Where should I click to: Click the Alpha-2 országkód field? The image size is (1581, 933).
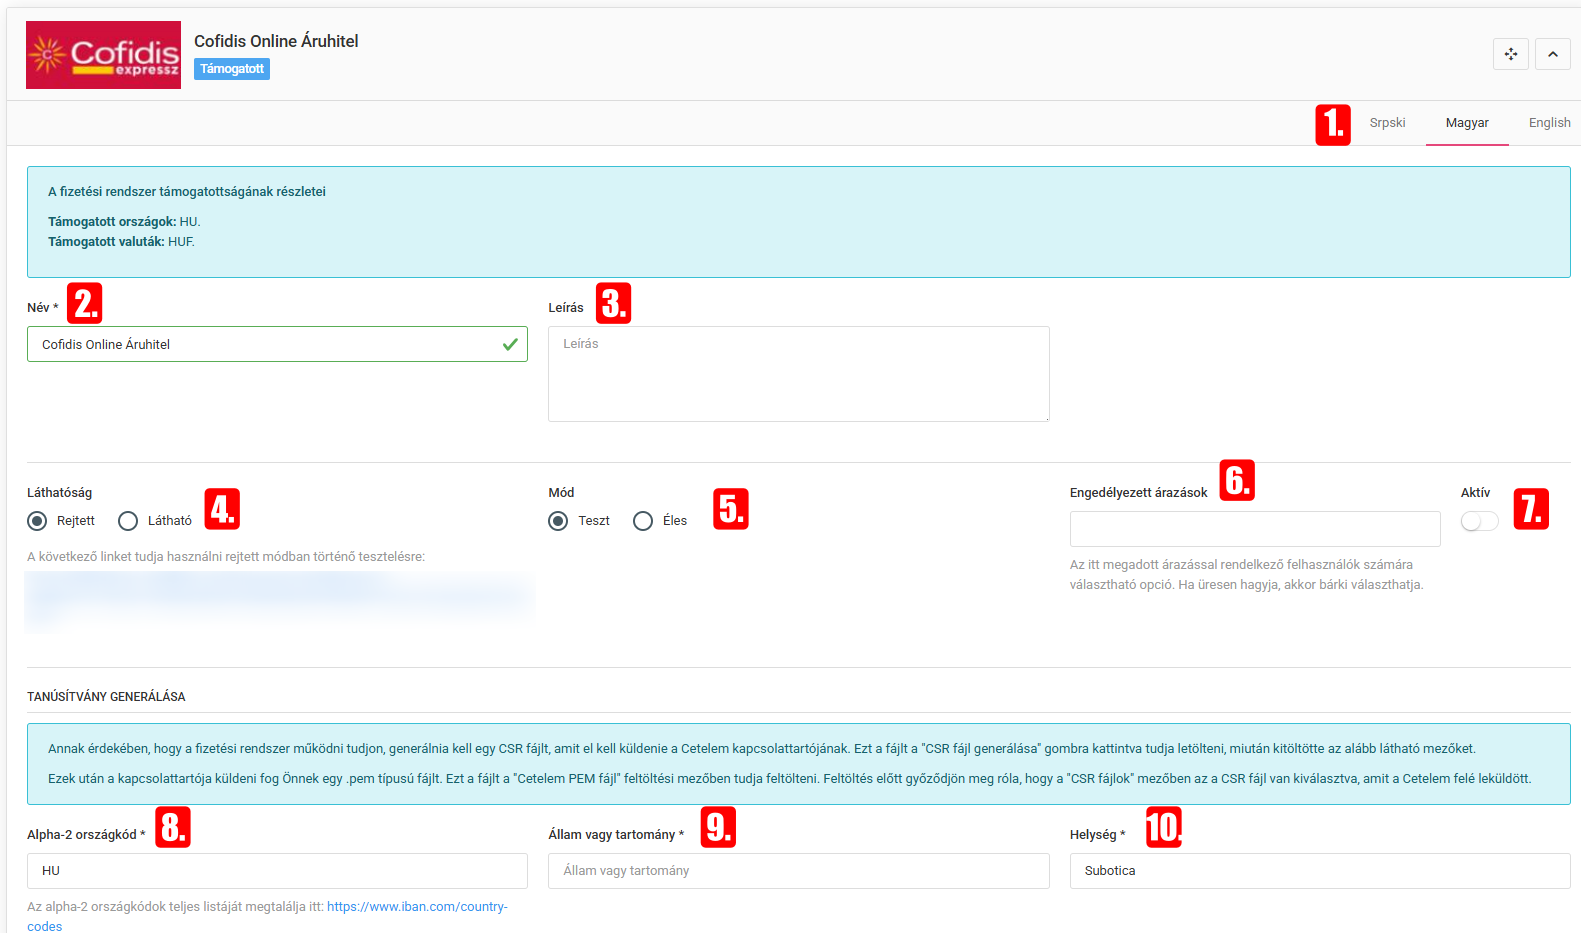point(277,871)
